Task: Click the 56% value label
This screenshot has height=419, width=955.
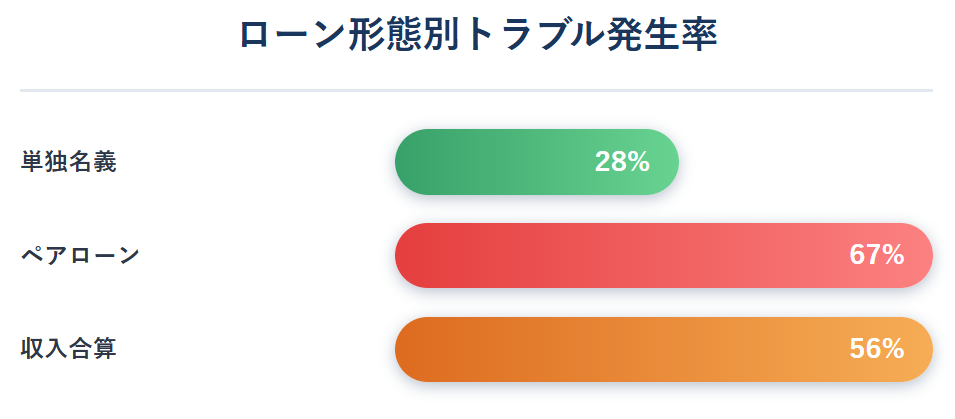Action: point(876,350)
